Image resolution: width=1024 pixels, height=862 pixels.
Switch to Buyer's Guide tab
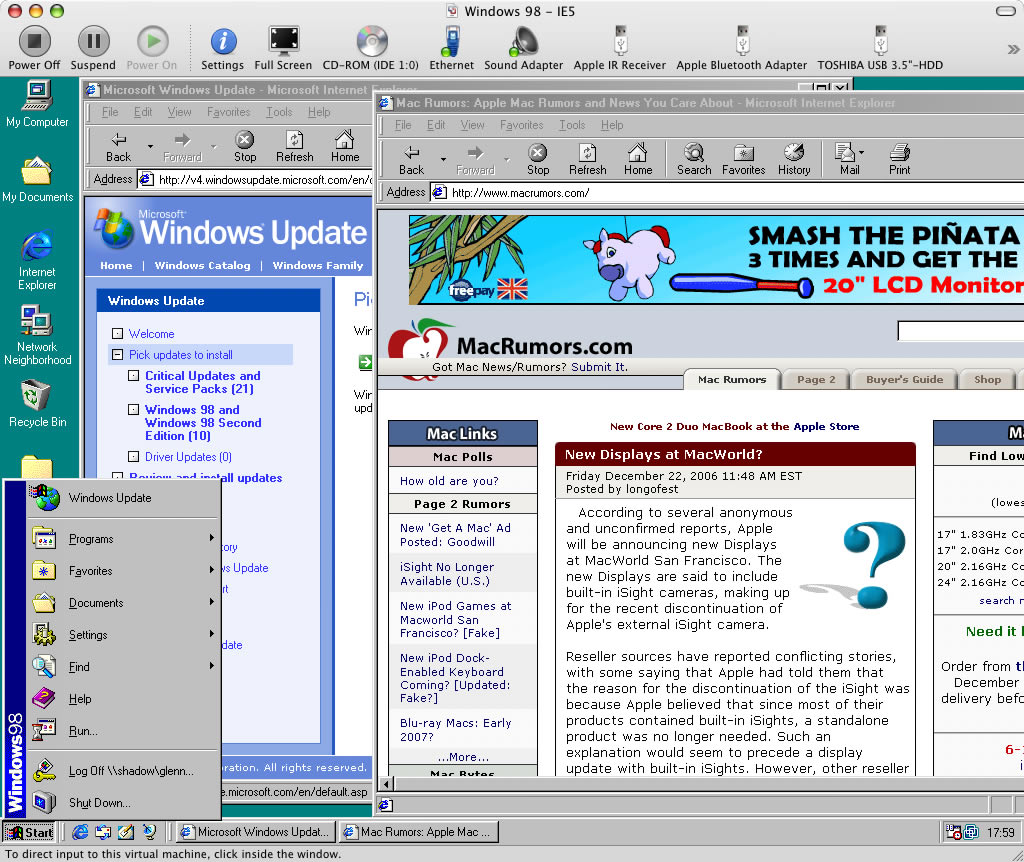904,379
